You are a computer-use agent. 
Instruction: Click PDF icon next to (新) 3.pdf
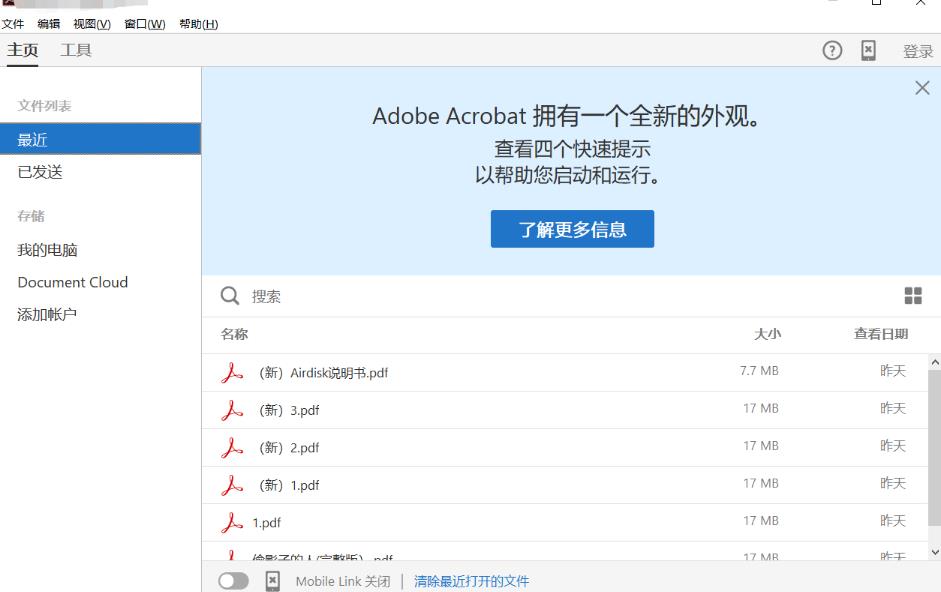[x=232, y=410]
